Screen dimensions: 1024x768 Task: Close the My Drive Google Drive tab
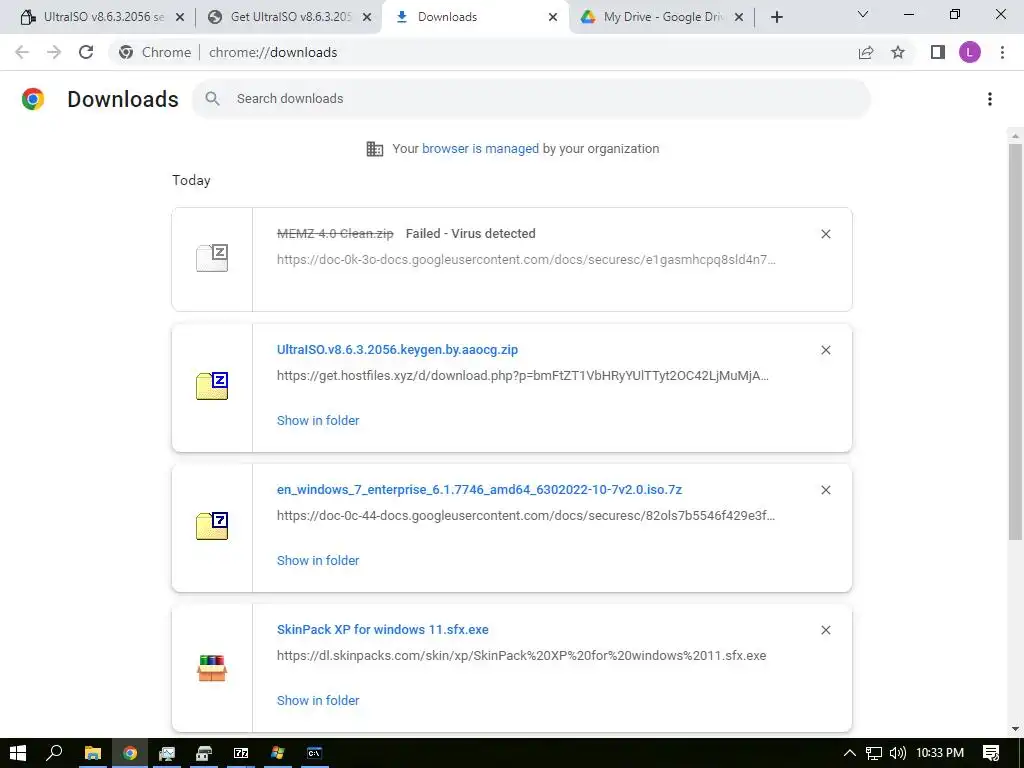coord(739,17)
